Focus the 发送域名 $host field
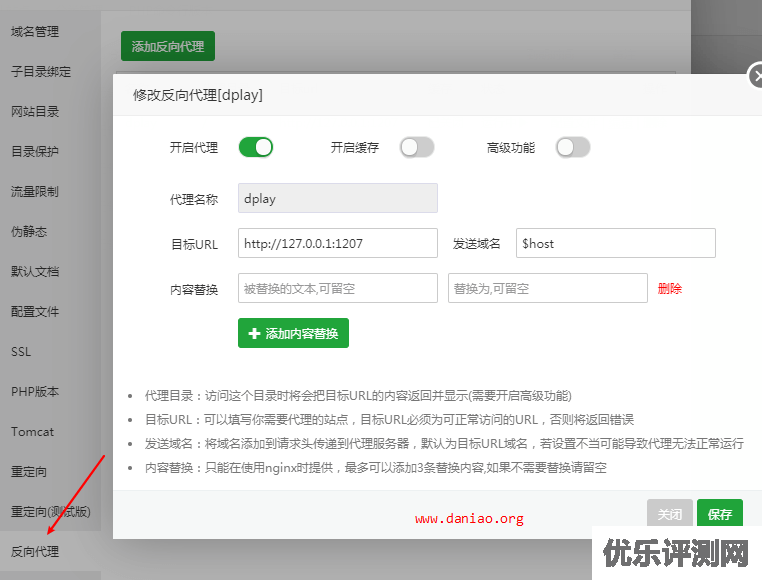Image resolution: width=762 pixels, height=580 pixels. tap(616, 243)
